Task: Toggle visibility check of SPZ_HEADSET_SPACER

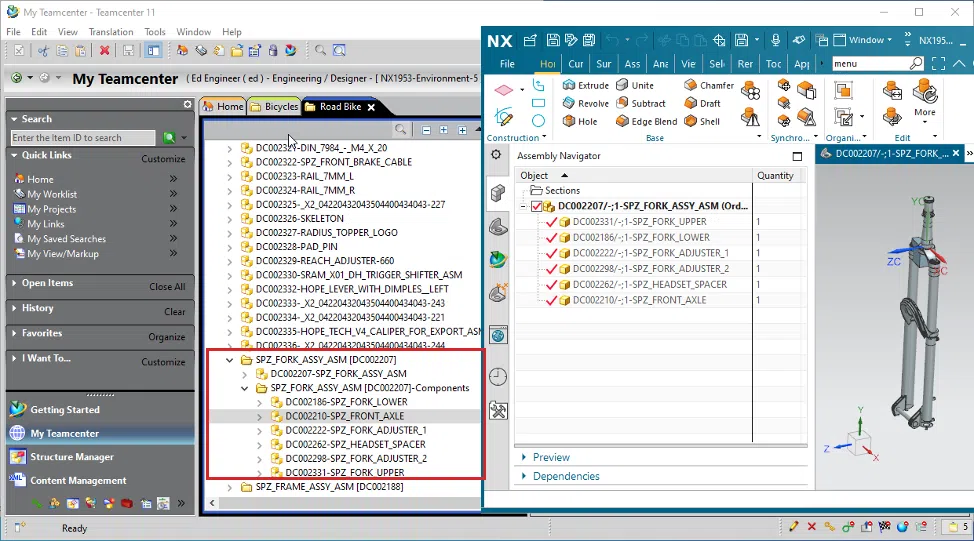Action: (551, 284)
